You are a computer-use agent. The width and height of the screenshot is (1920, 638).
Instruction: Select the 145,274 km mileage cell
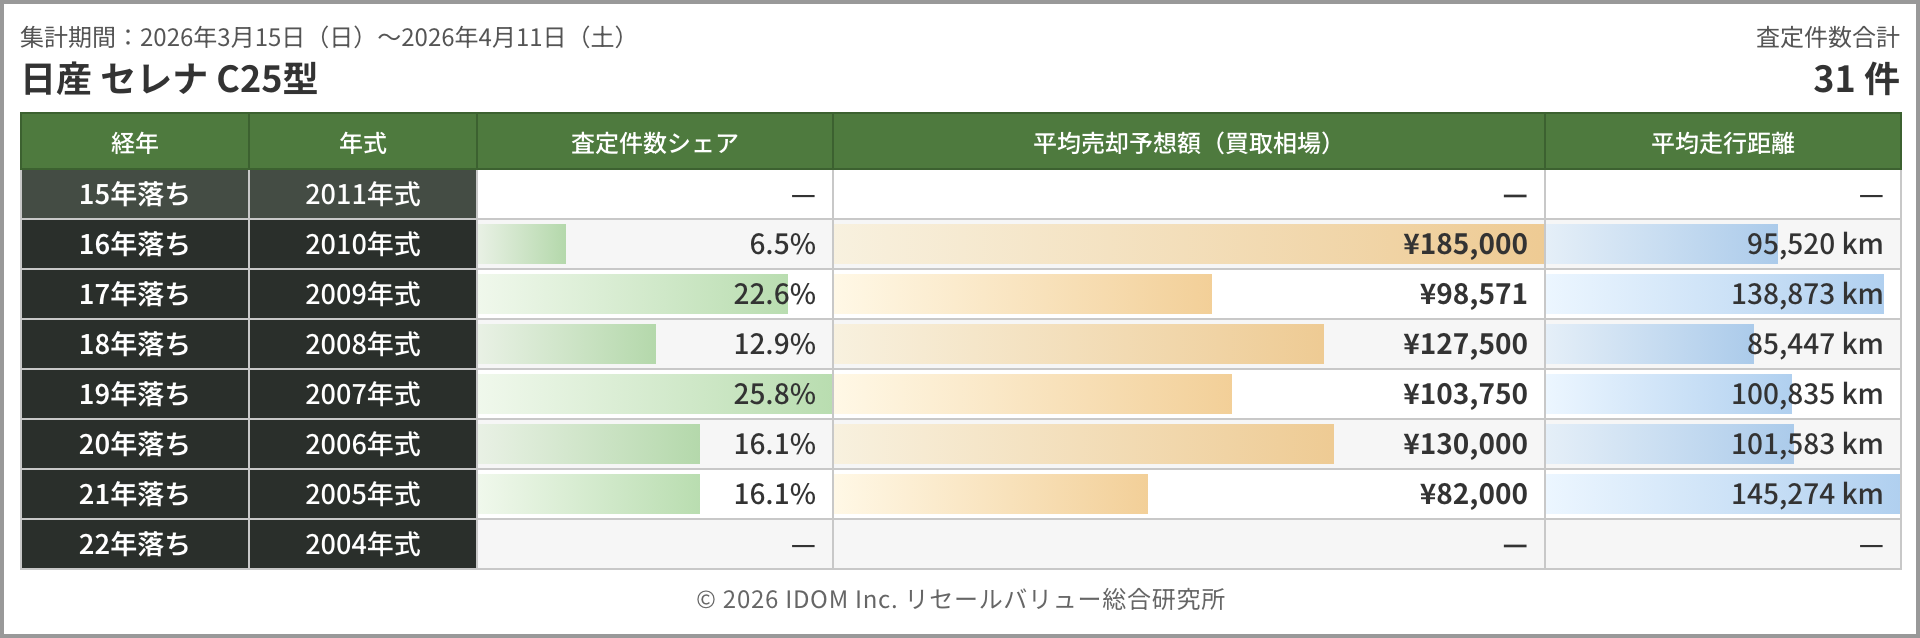[x=1806, y=494]
